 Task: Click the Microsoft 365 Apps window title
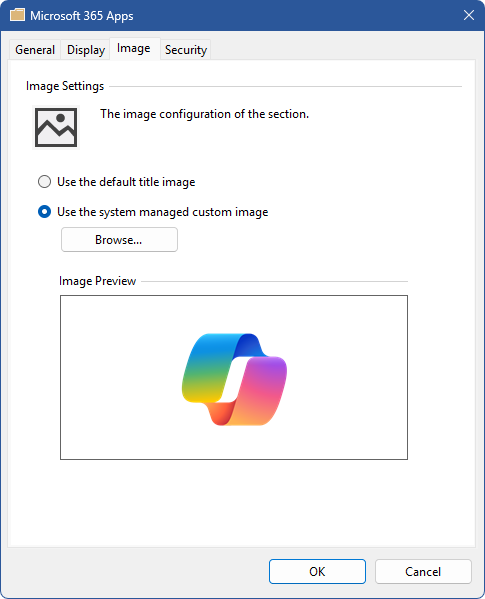tap(82, 16)
